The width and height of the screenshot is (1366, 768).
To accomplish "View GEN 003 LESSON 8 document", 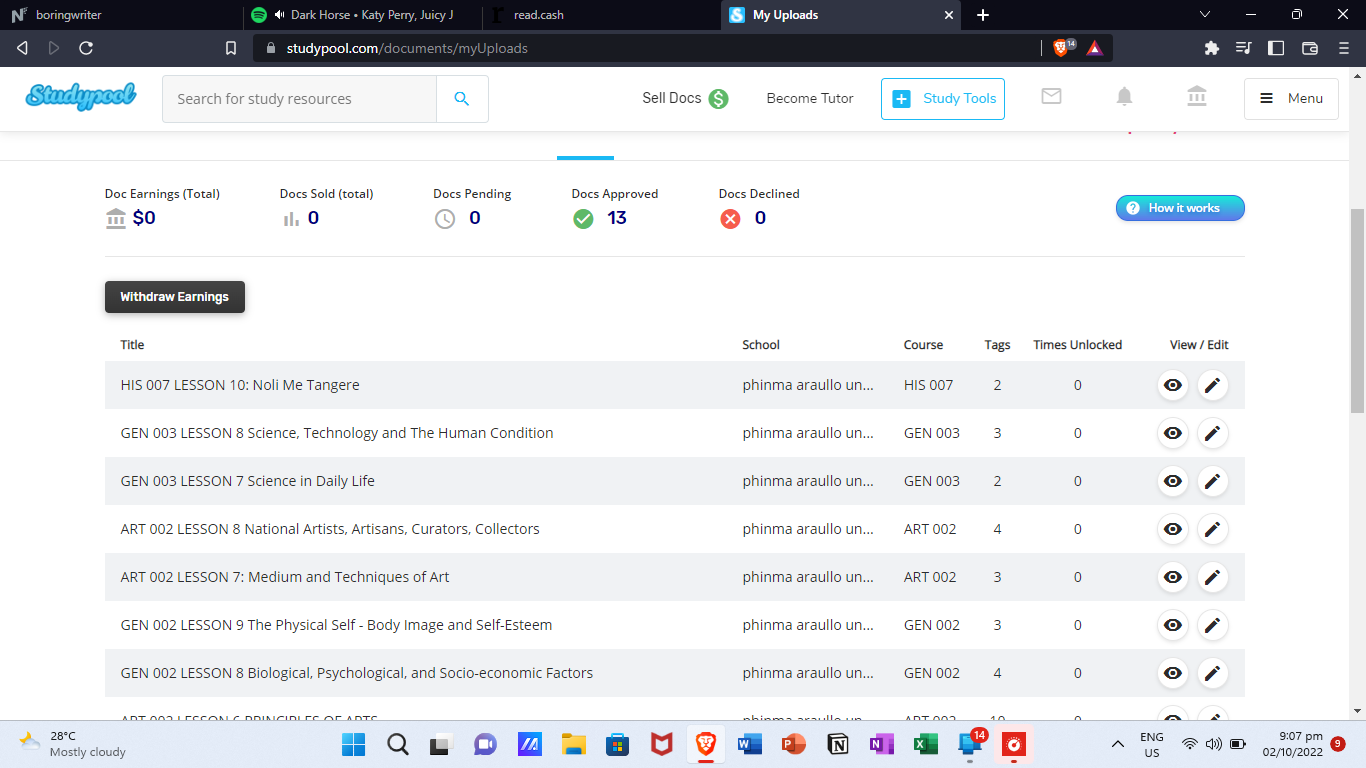I will tap(1173, 433).
